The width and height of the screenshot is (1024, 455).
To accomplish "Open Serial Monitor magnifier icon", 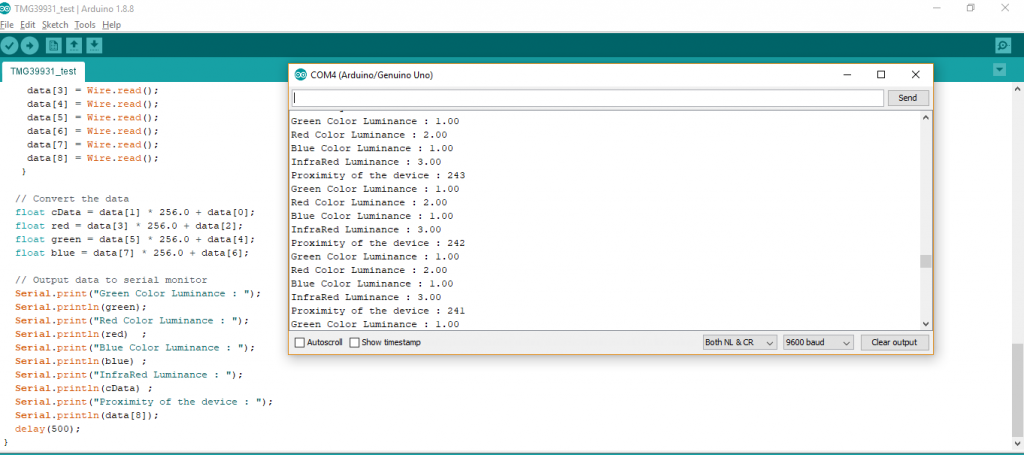I will tap(1002, 45).
